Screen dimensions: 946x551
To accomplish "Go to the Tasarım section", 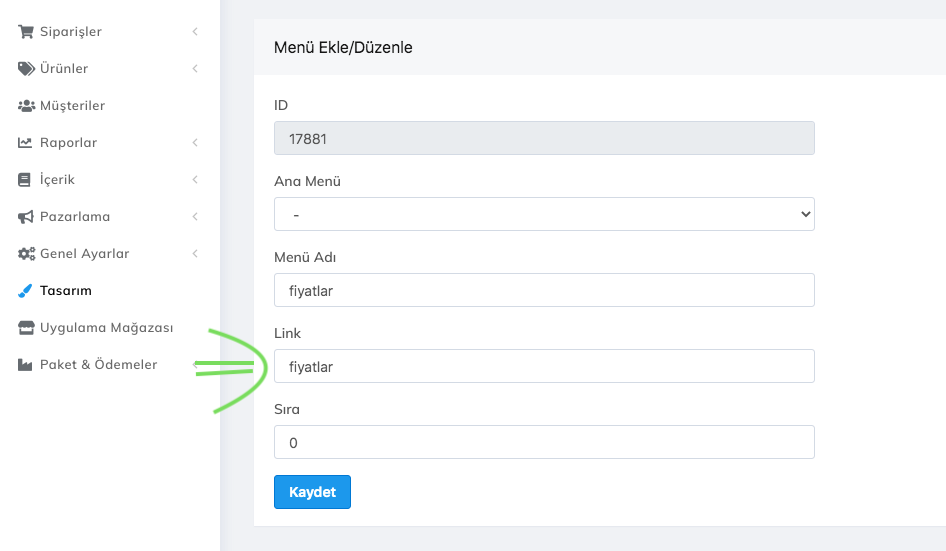I will [x=65, y=291].
